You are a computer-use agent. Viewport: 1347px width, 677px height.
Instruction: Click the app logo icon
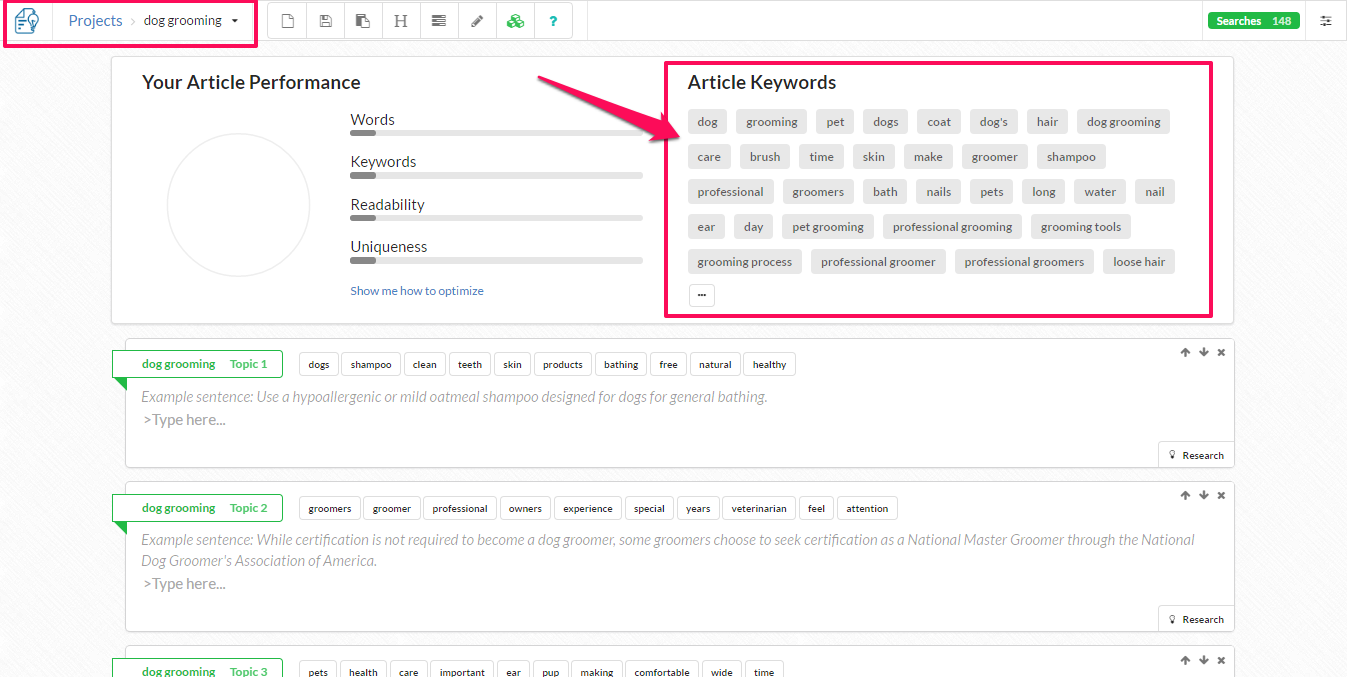(x=26, y=20)
